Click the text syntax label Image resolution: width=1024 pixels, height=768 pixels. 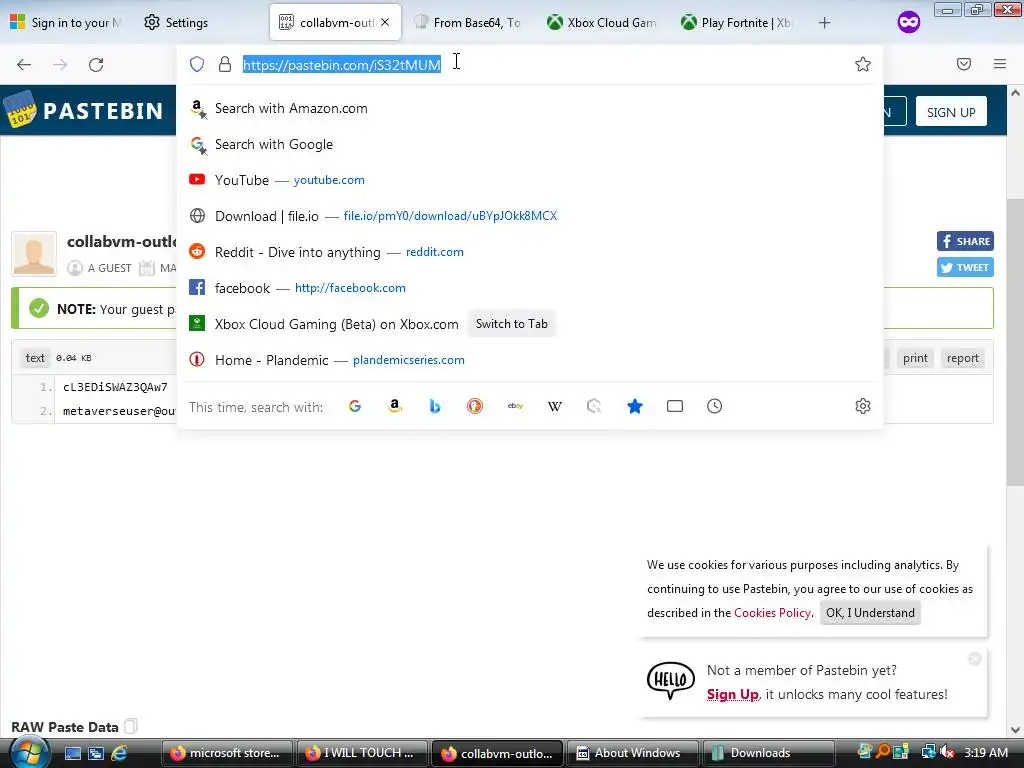tap(35, 358)
